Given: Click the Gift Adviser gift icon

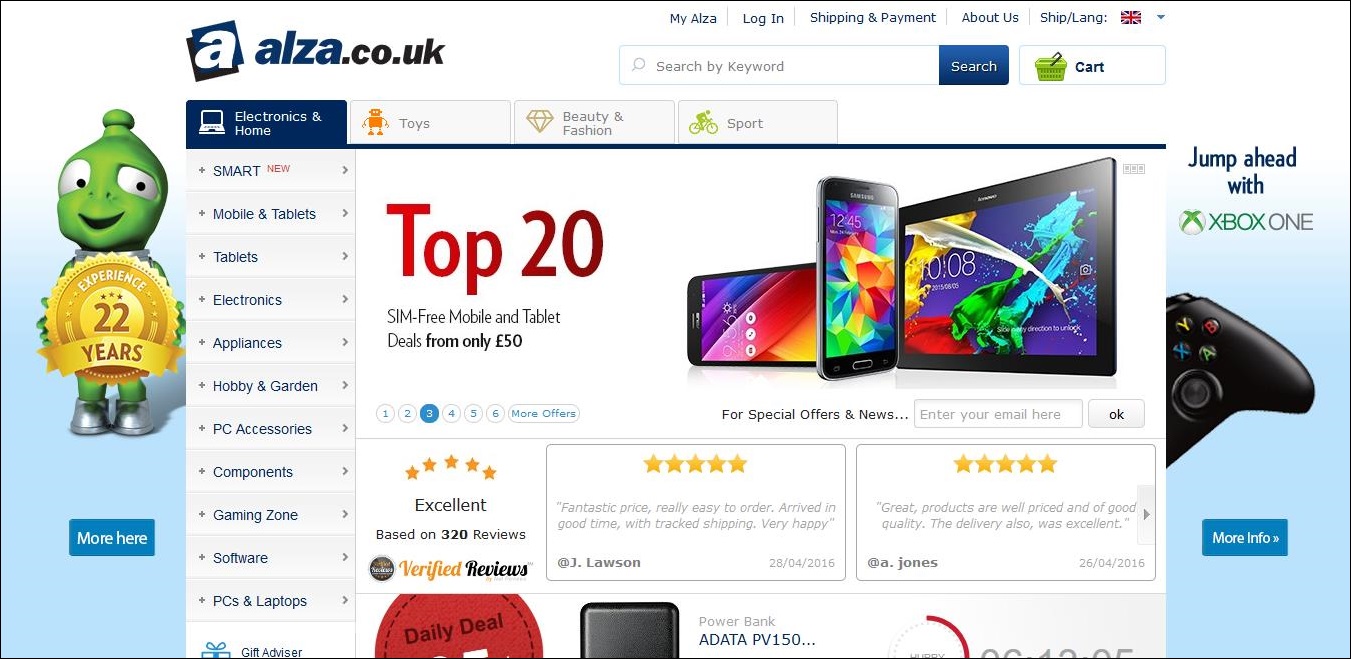Looking at the screenshot, I should [x=215, y=650].
